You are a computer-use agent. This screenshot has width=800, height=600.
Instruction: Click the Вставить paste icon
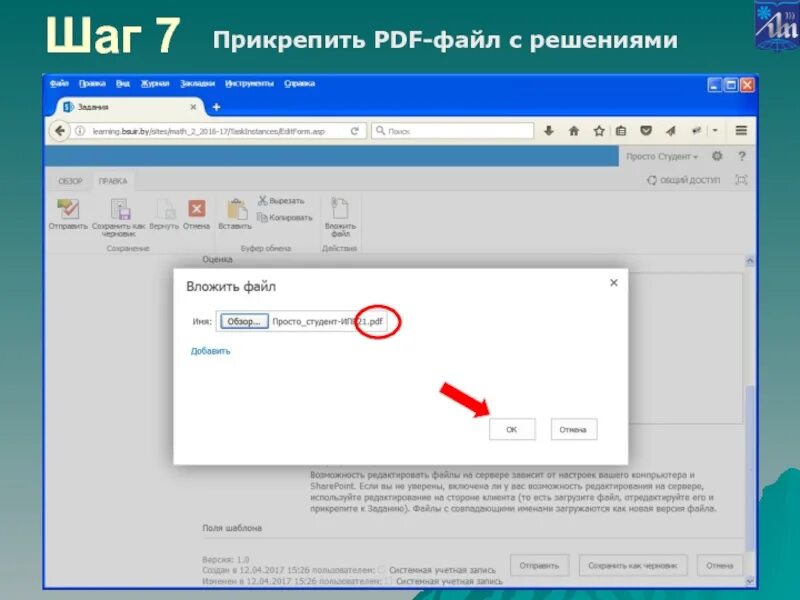235,214
